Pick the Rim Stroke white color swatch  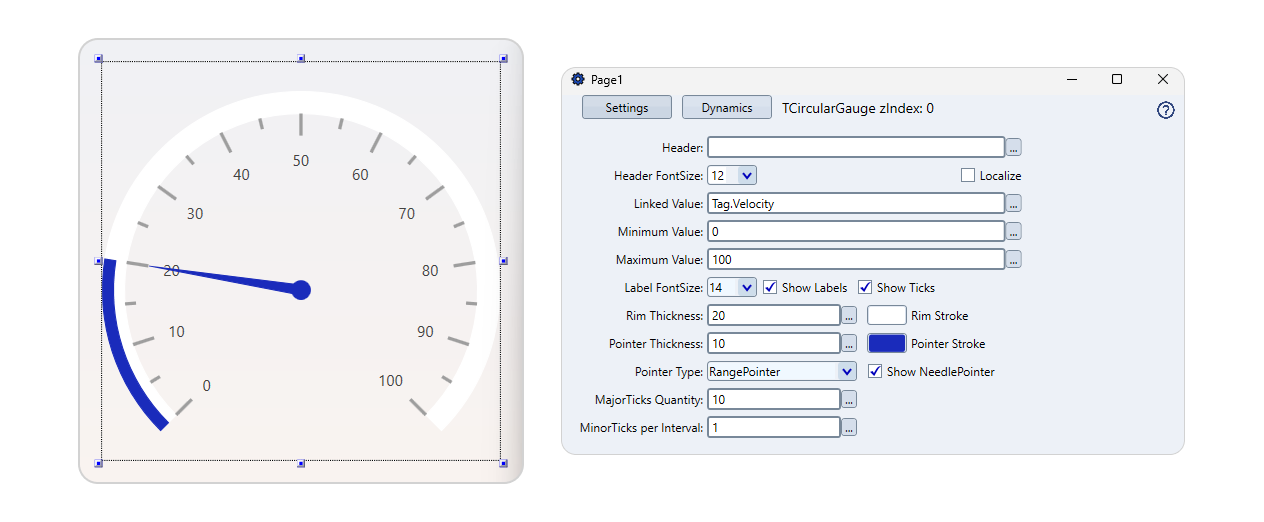[887, 316]
